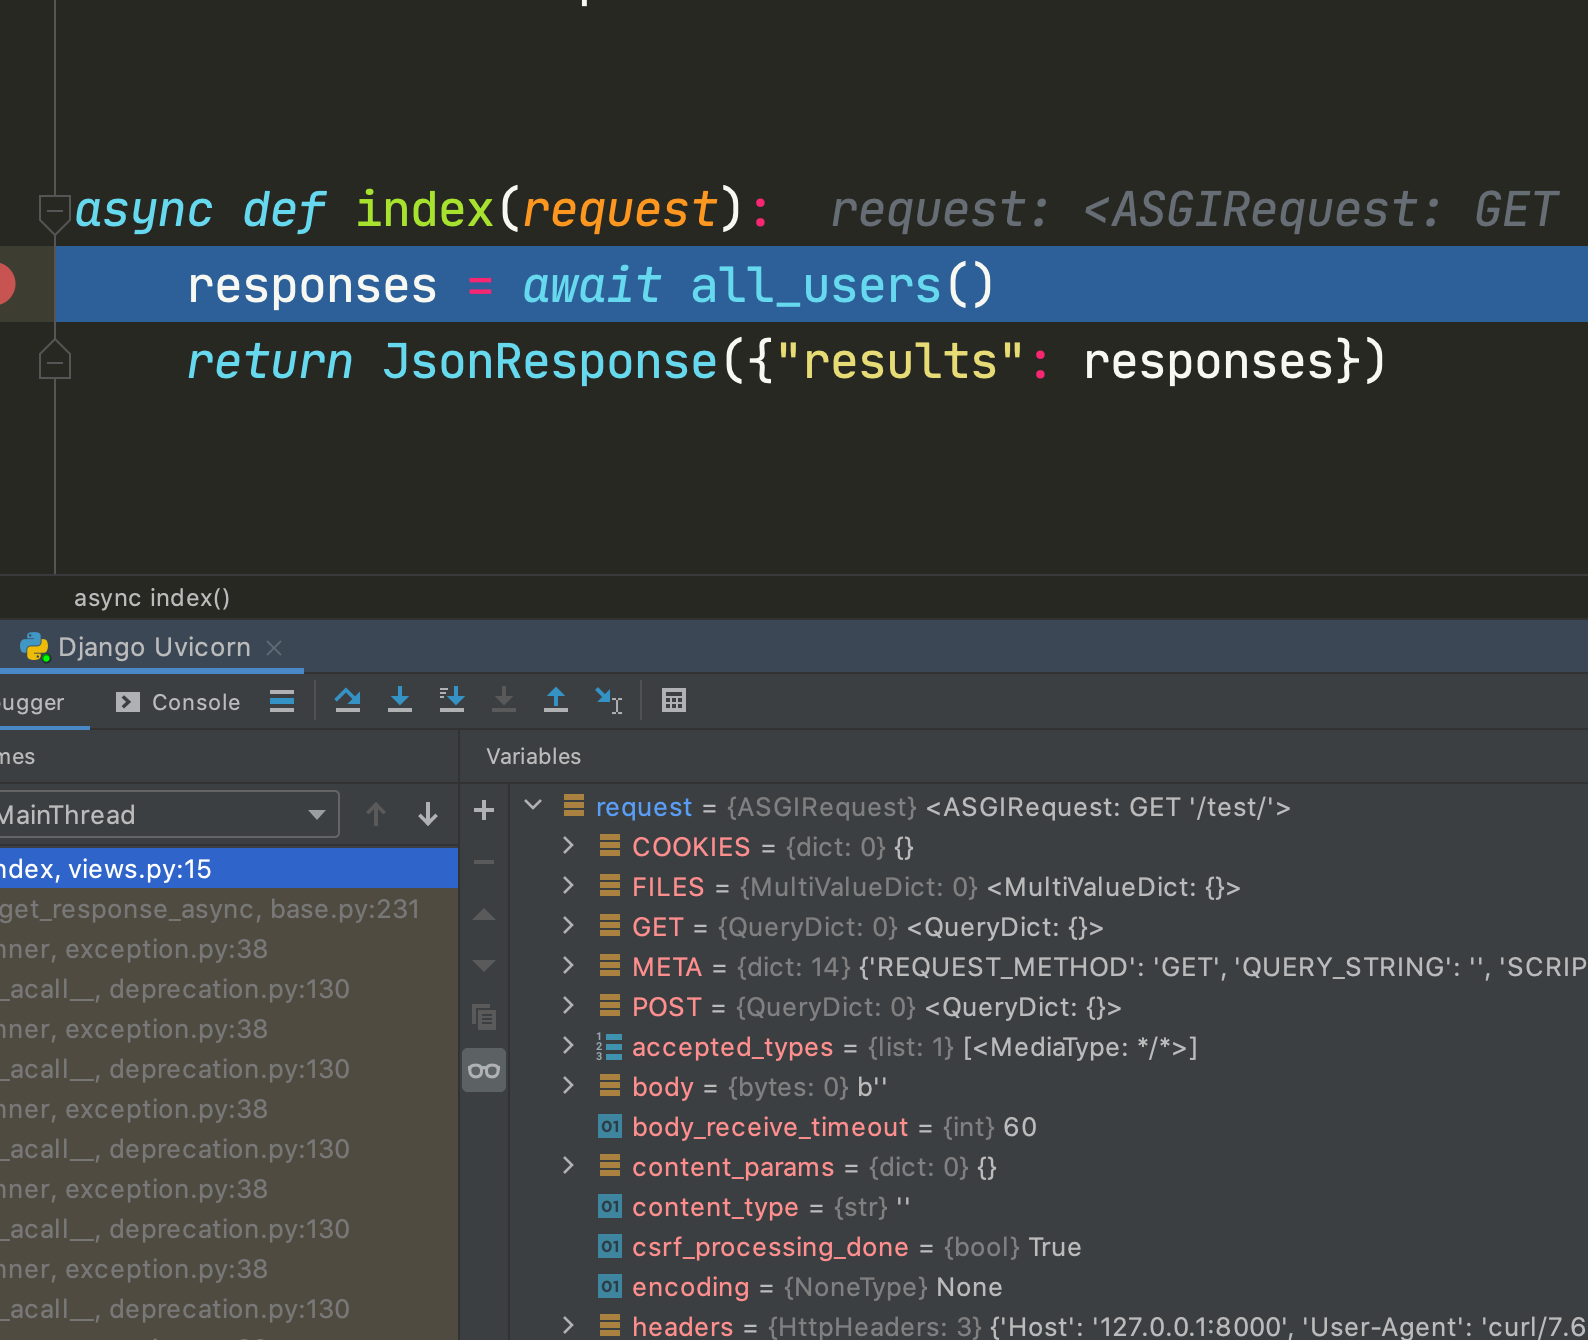The height and width of the screenshot is (1340, 1588).
Task: Add a new watch with plus icon
Action: [x=484, y=810]
